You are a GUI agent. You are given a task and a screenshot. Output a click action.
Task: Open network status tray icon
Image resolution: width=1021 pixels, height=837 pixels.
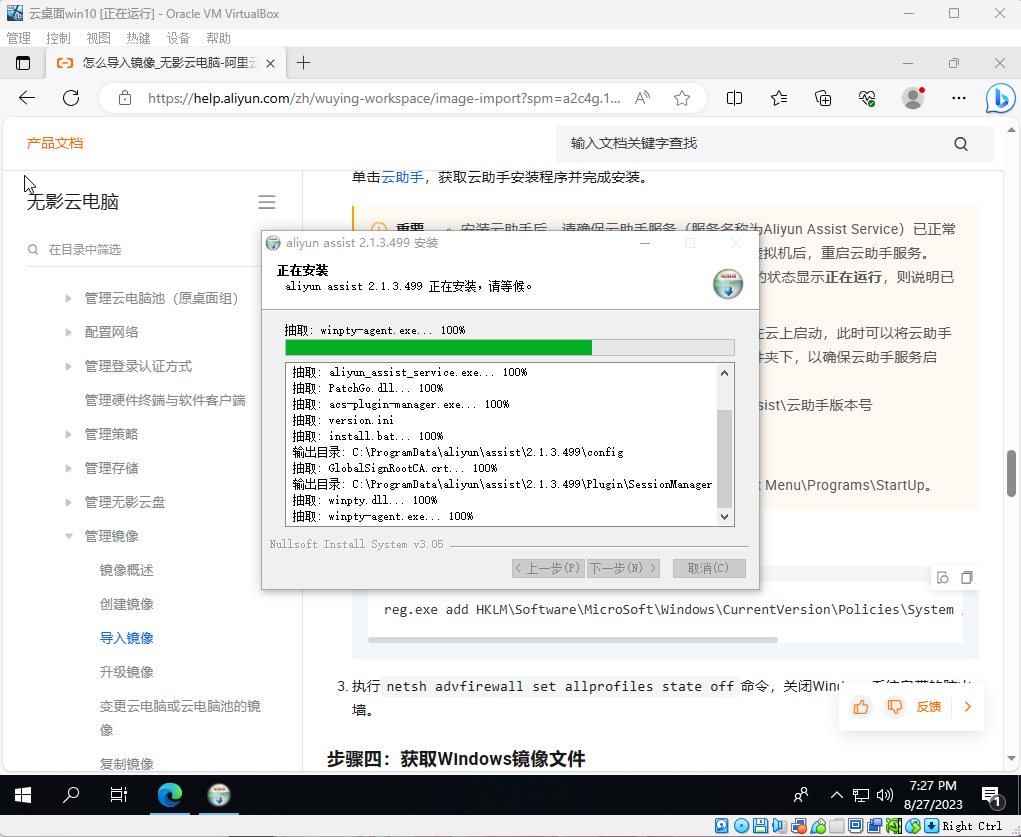tap(861, 795)
